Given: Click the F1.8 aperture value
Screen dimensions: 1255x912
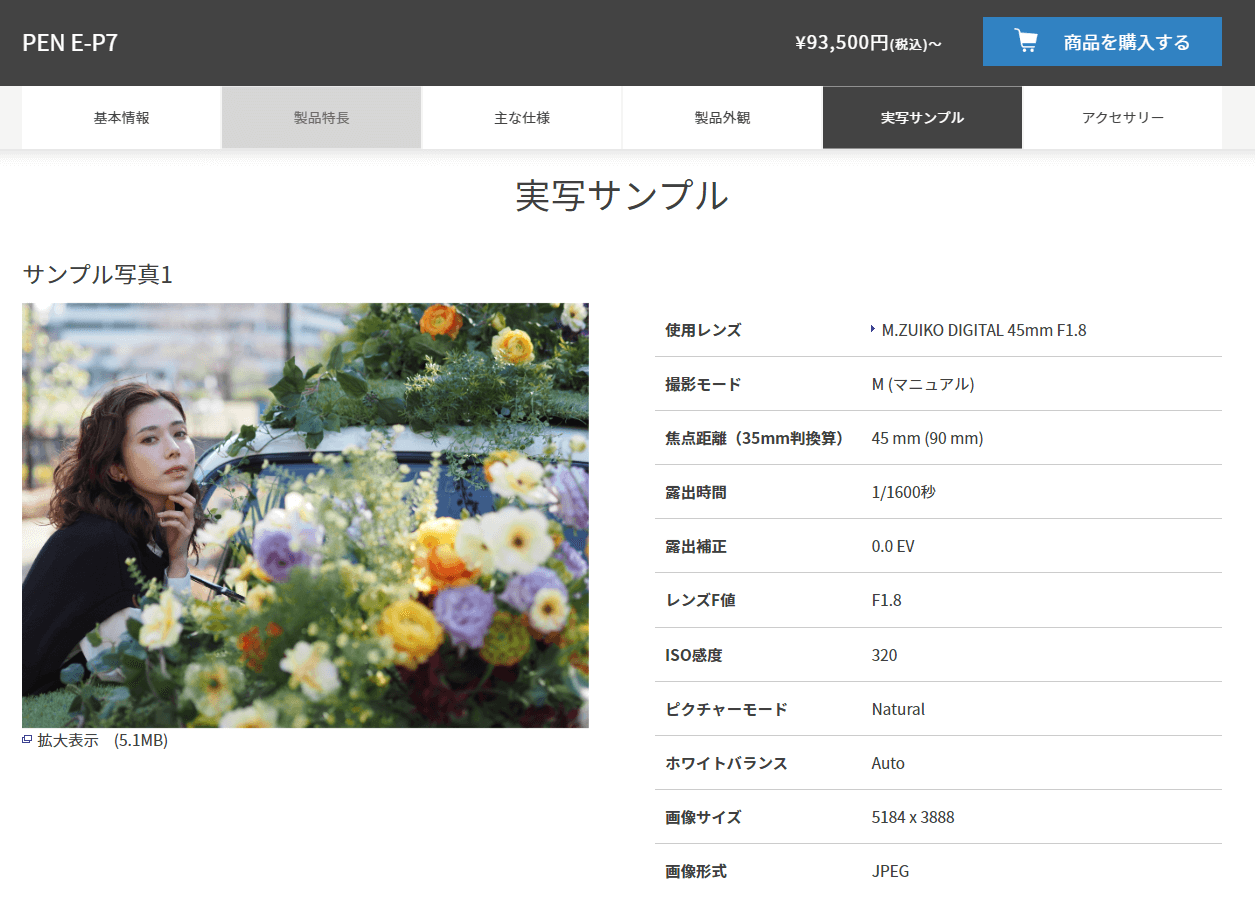Looking at the screenshot, I should (x=887, y=600).
